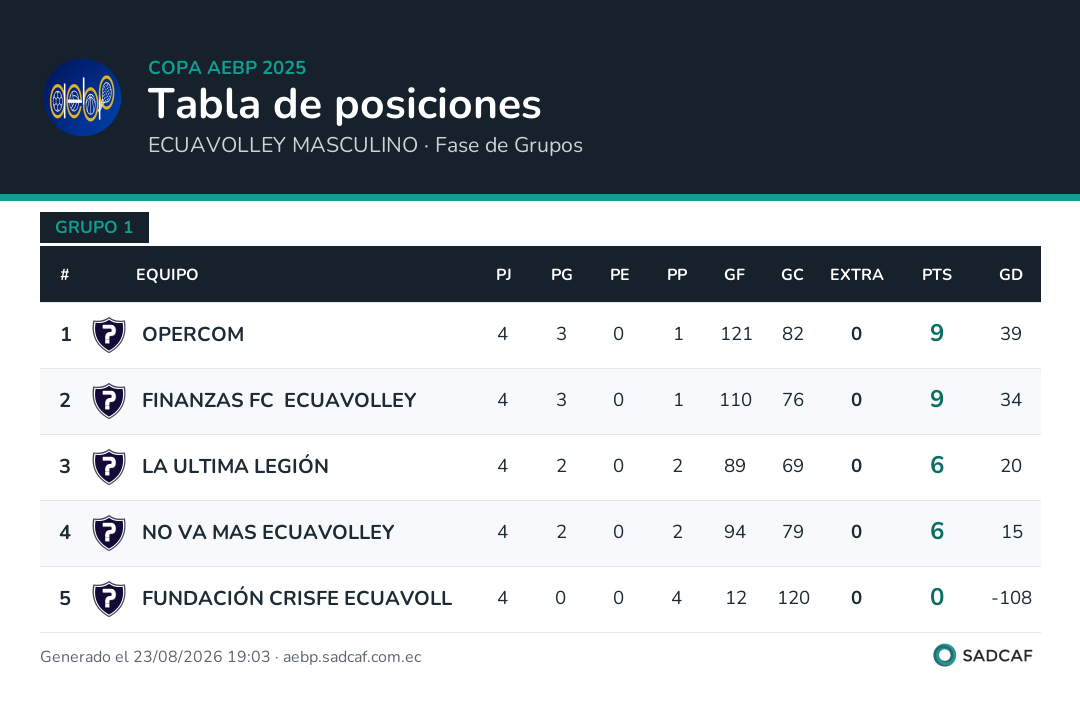1080x708 pixels.
Task: Click the Tabla de posiciones title
Action: point(344,105)
